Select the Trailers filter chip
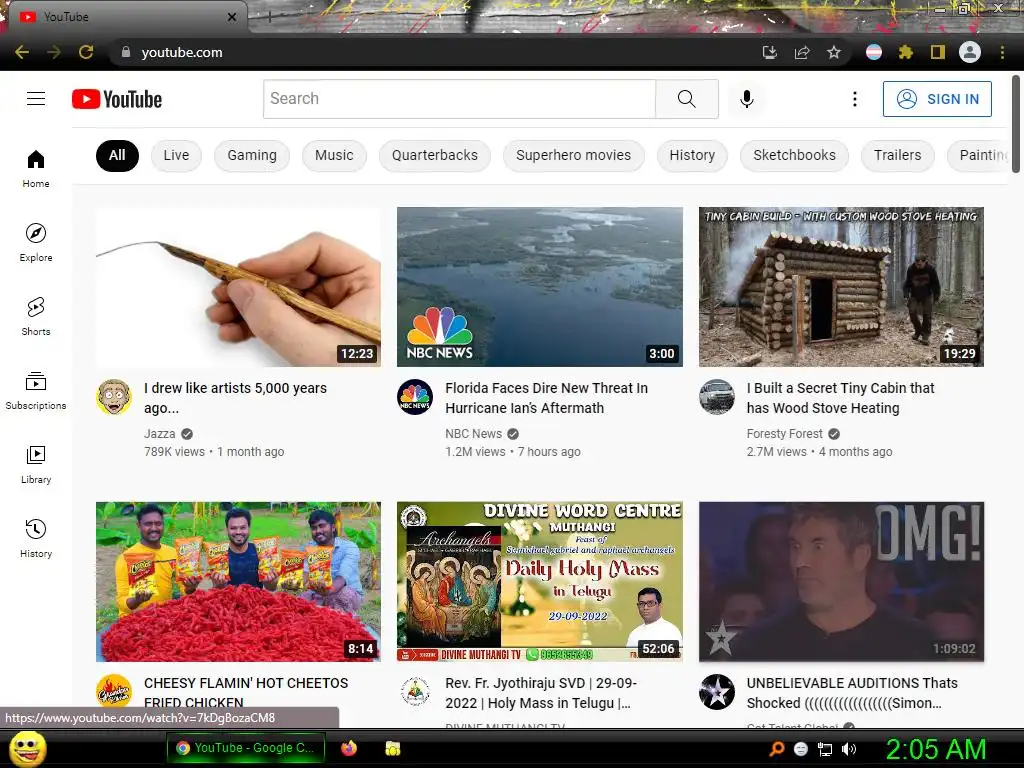Screen dimensions: 1024x768 (x=897, y=155)
